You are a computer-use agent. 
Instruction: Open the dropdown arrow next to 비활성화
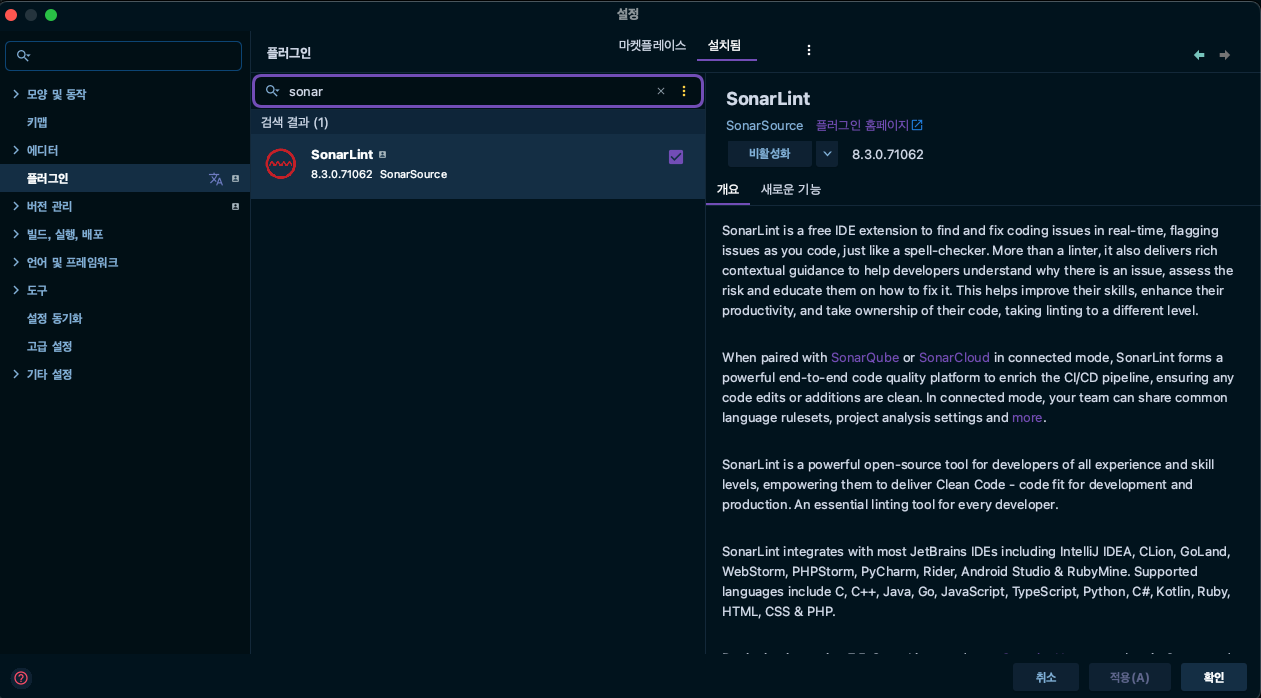826,154
